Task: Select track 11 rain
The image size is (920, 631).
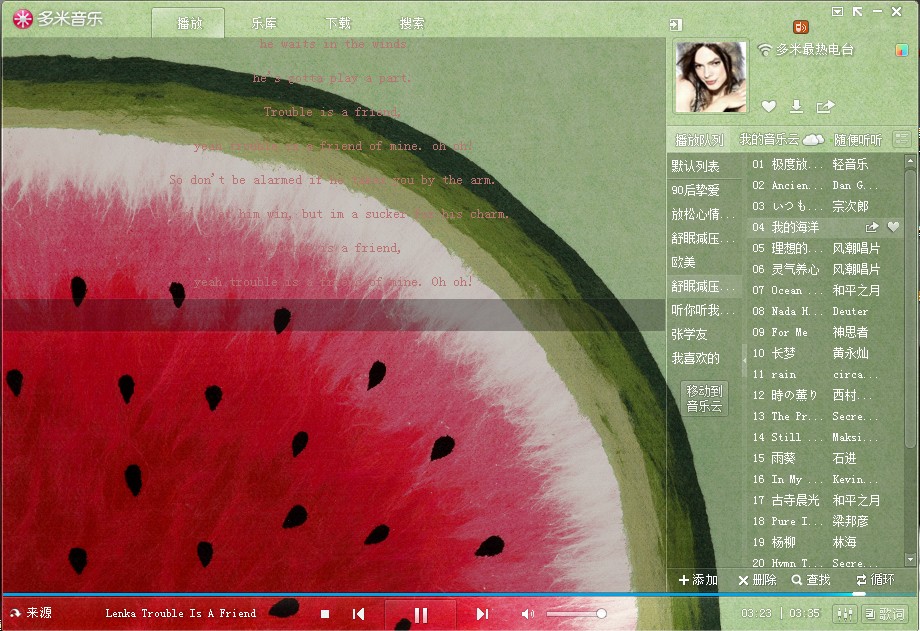Action: click(x=826, y=374)
